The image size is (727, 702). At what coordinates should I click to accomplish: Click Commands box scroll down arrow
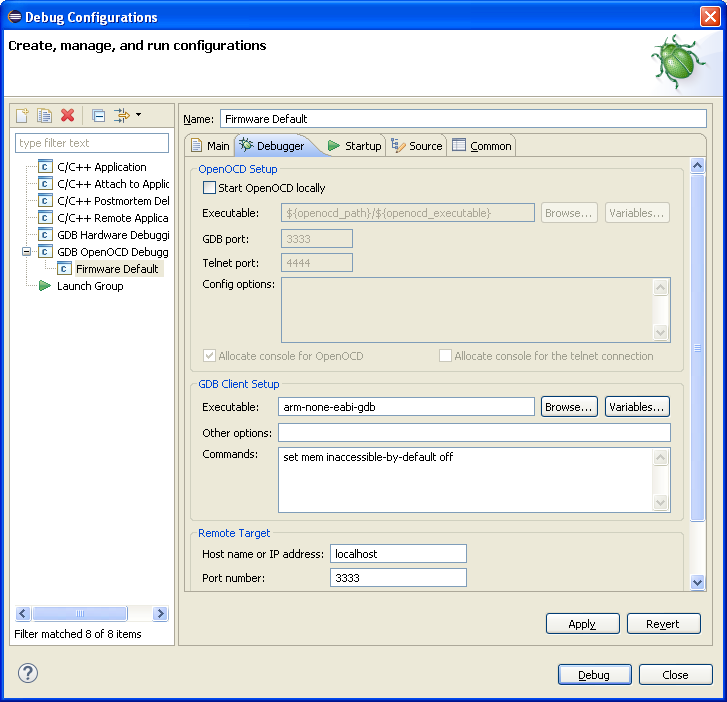(661, 502)
